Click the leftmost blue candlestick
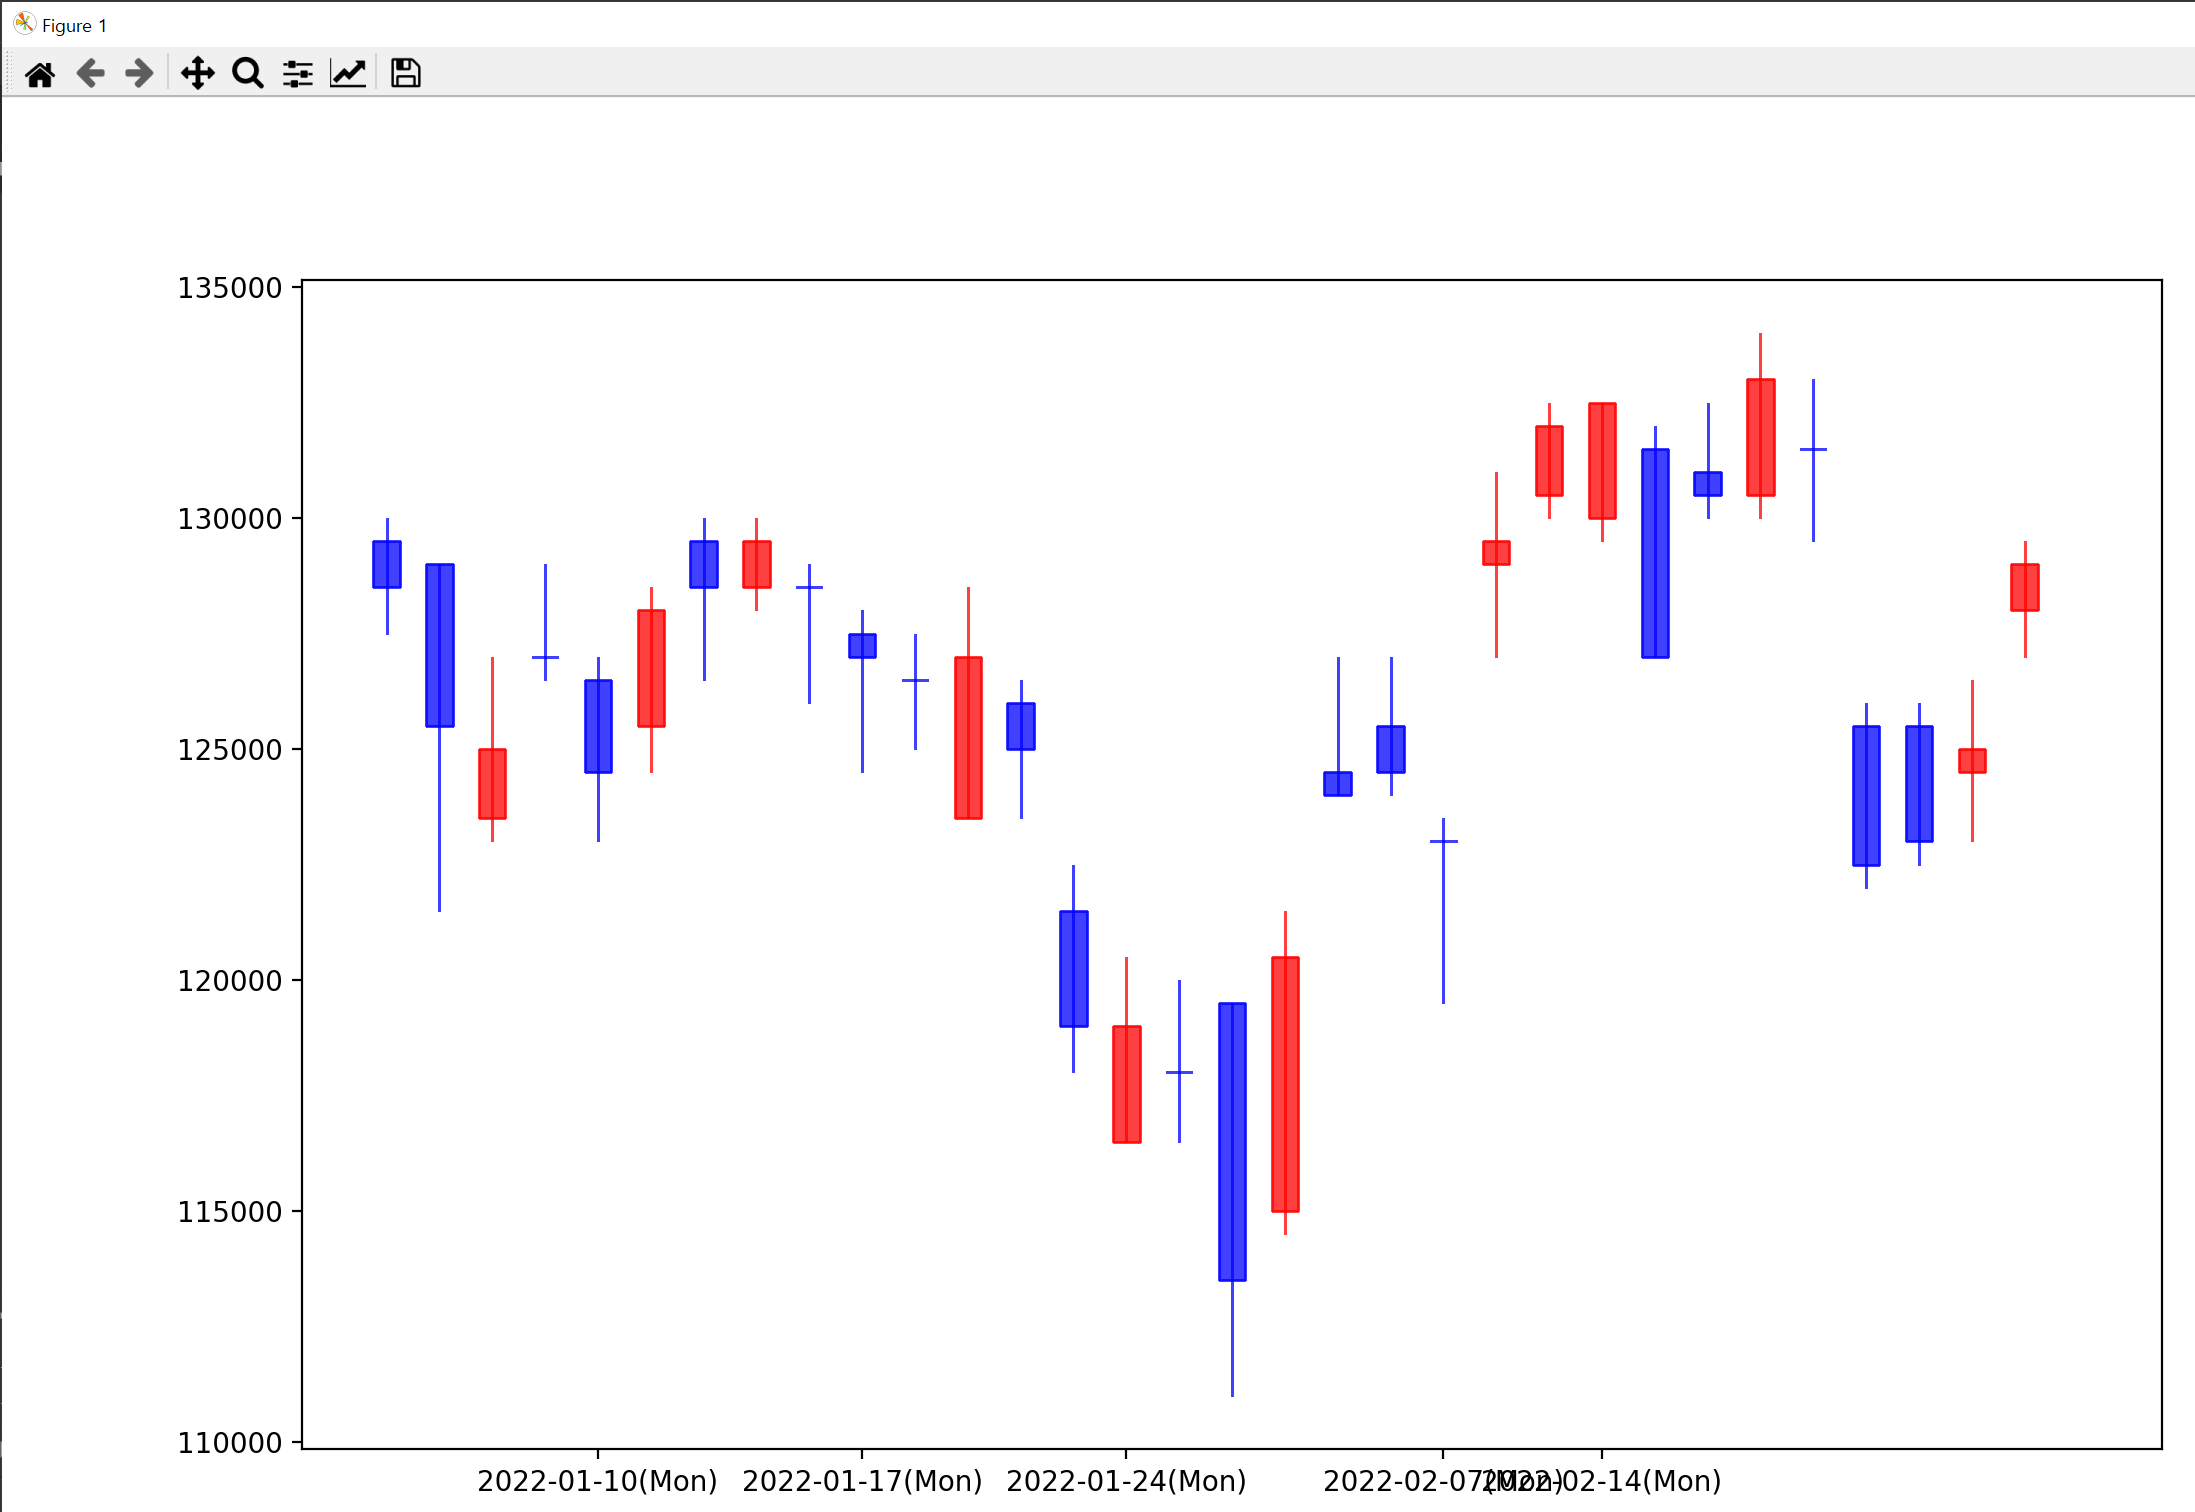 387,565
